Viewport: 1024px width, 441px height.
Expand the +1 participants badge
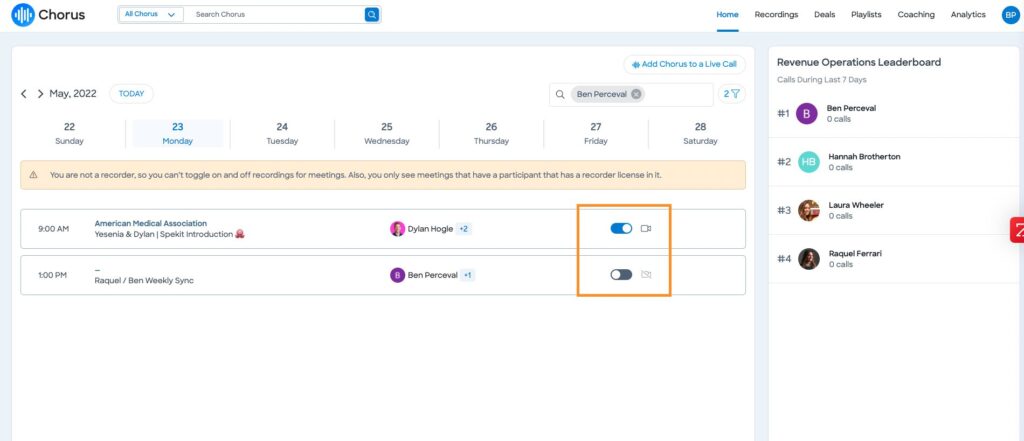click(468, 275)
